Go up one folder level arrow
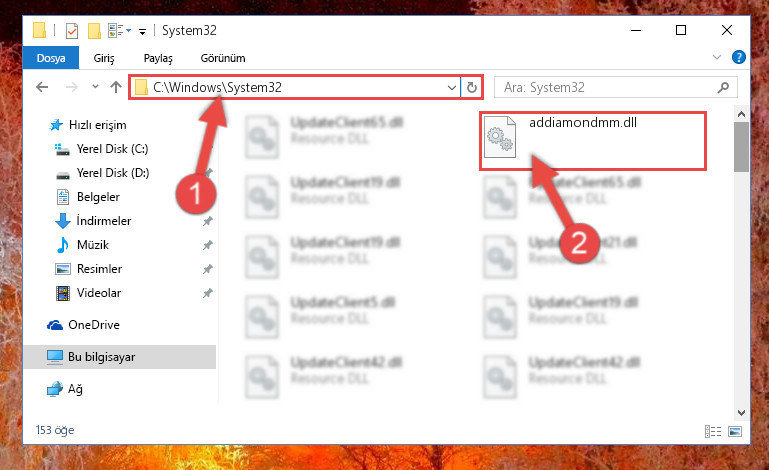769x470 pixels. click(116, 87)
